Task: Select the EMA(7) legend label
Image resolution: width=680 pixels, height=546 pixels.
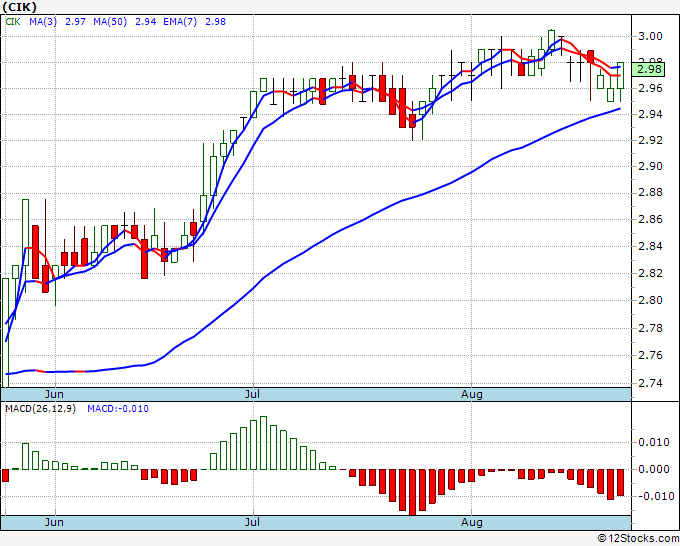Action: point(180,22)
